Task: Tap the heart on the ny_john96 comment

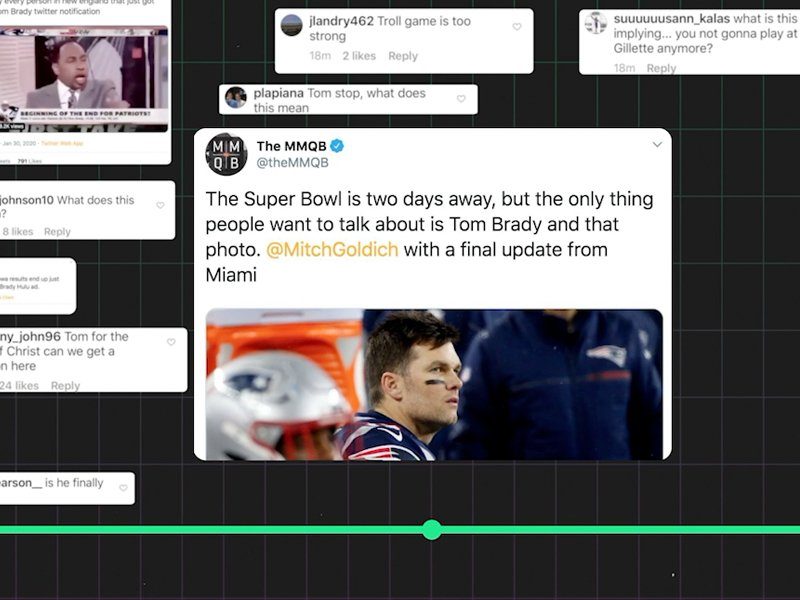Action: (x=171, y=342)
